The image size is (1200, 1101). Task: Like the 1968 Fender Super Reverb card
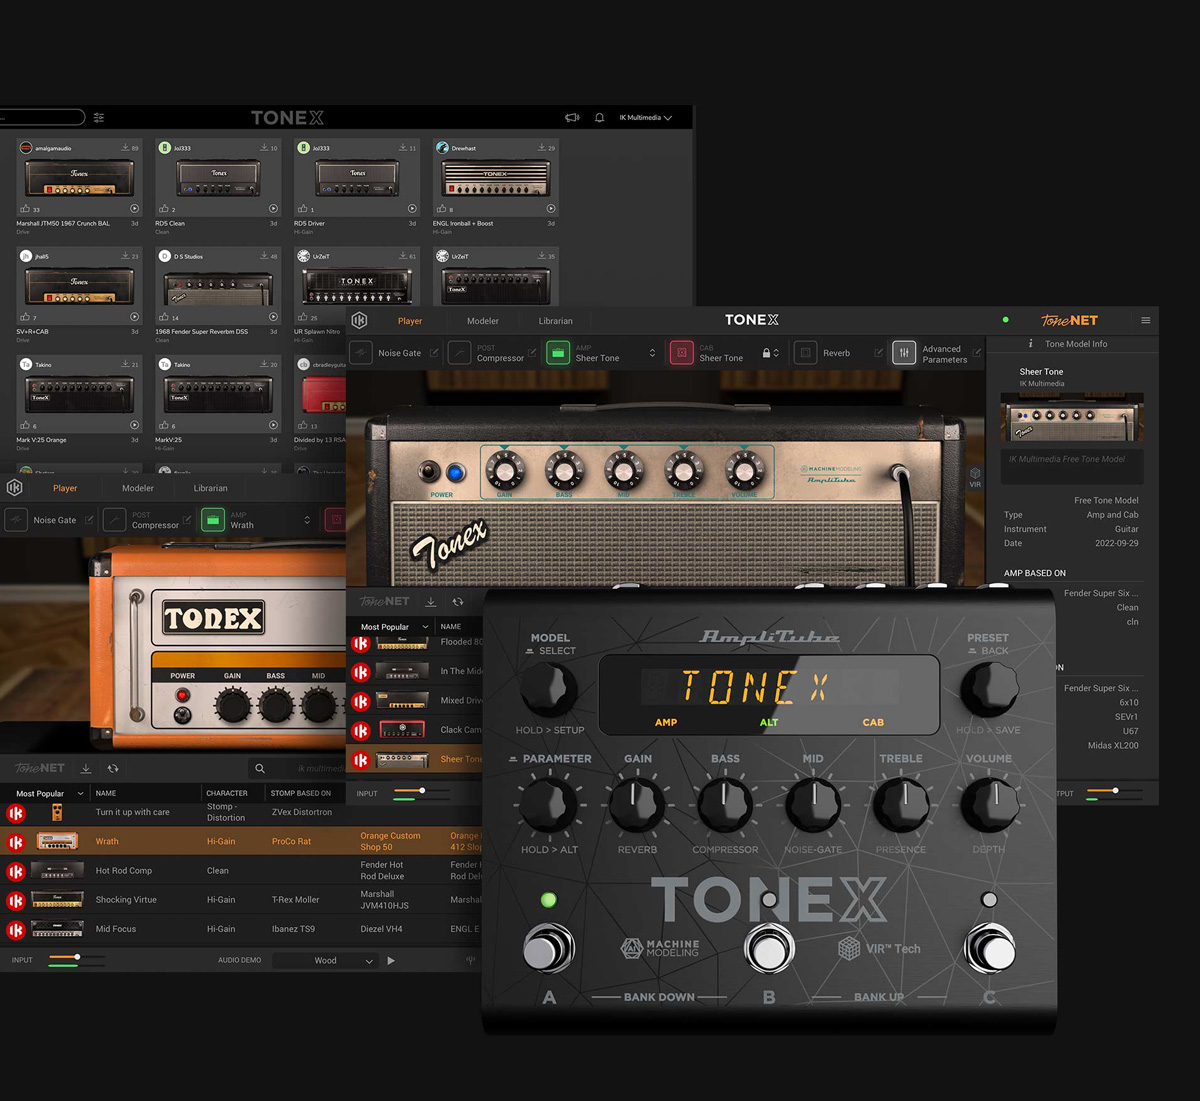[x=164, y=317]
